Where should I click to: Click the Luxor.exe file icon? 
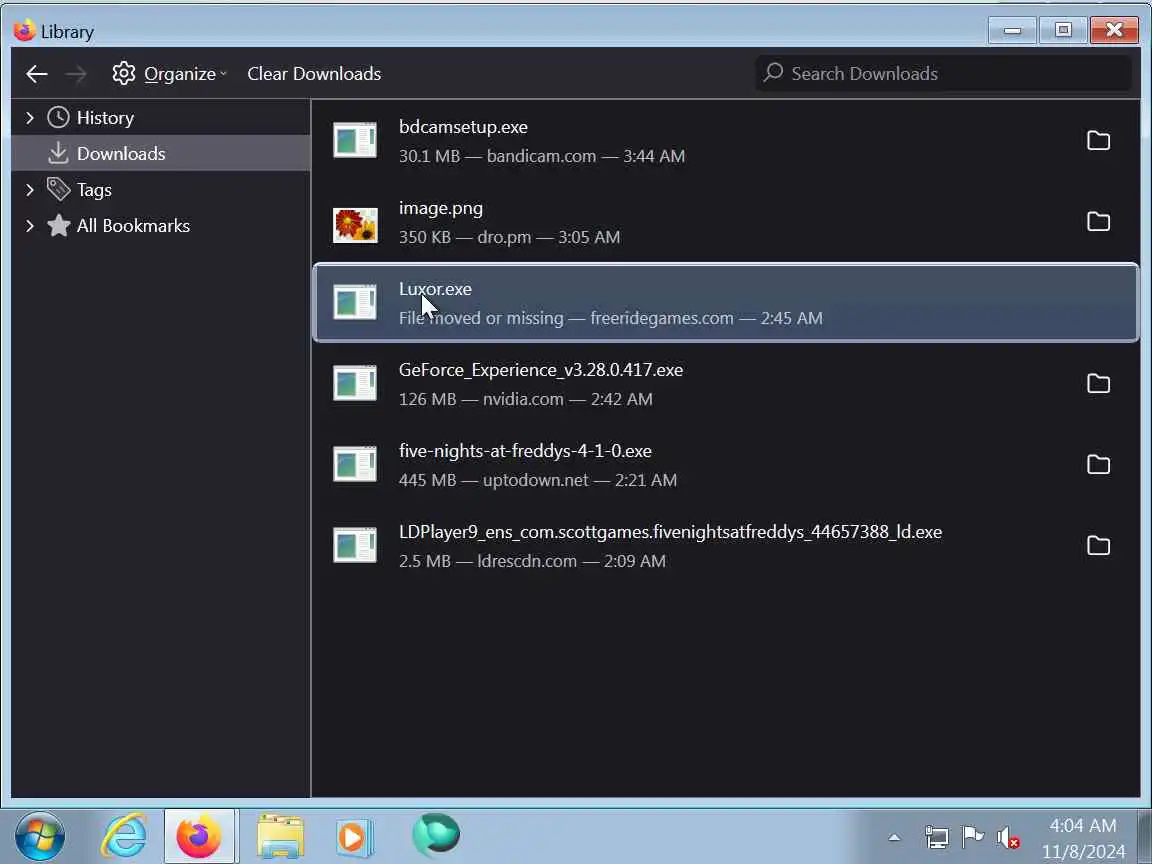tap(355, 302)
